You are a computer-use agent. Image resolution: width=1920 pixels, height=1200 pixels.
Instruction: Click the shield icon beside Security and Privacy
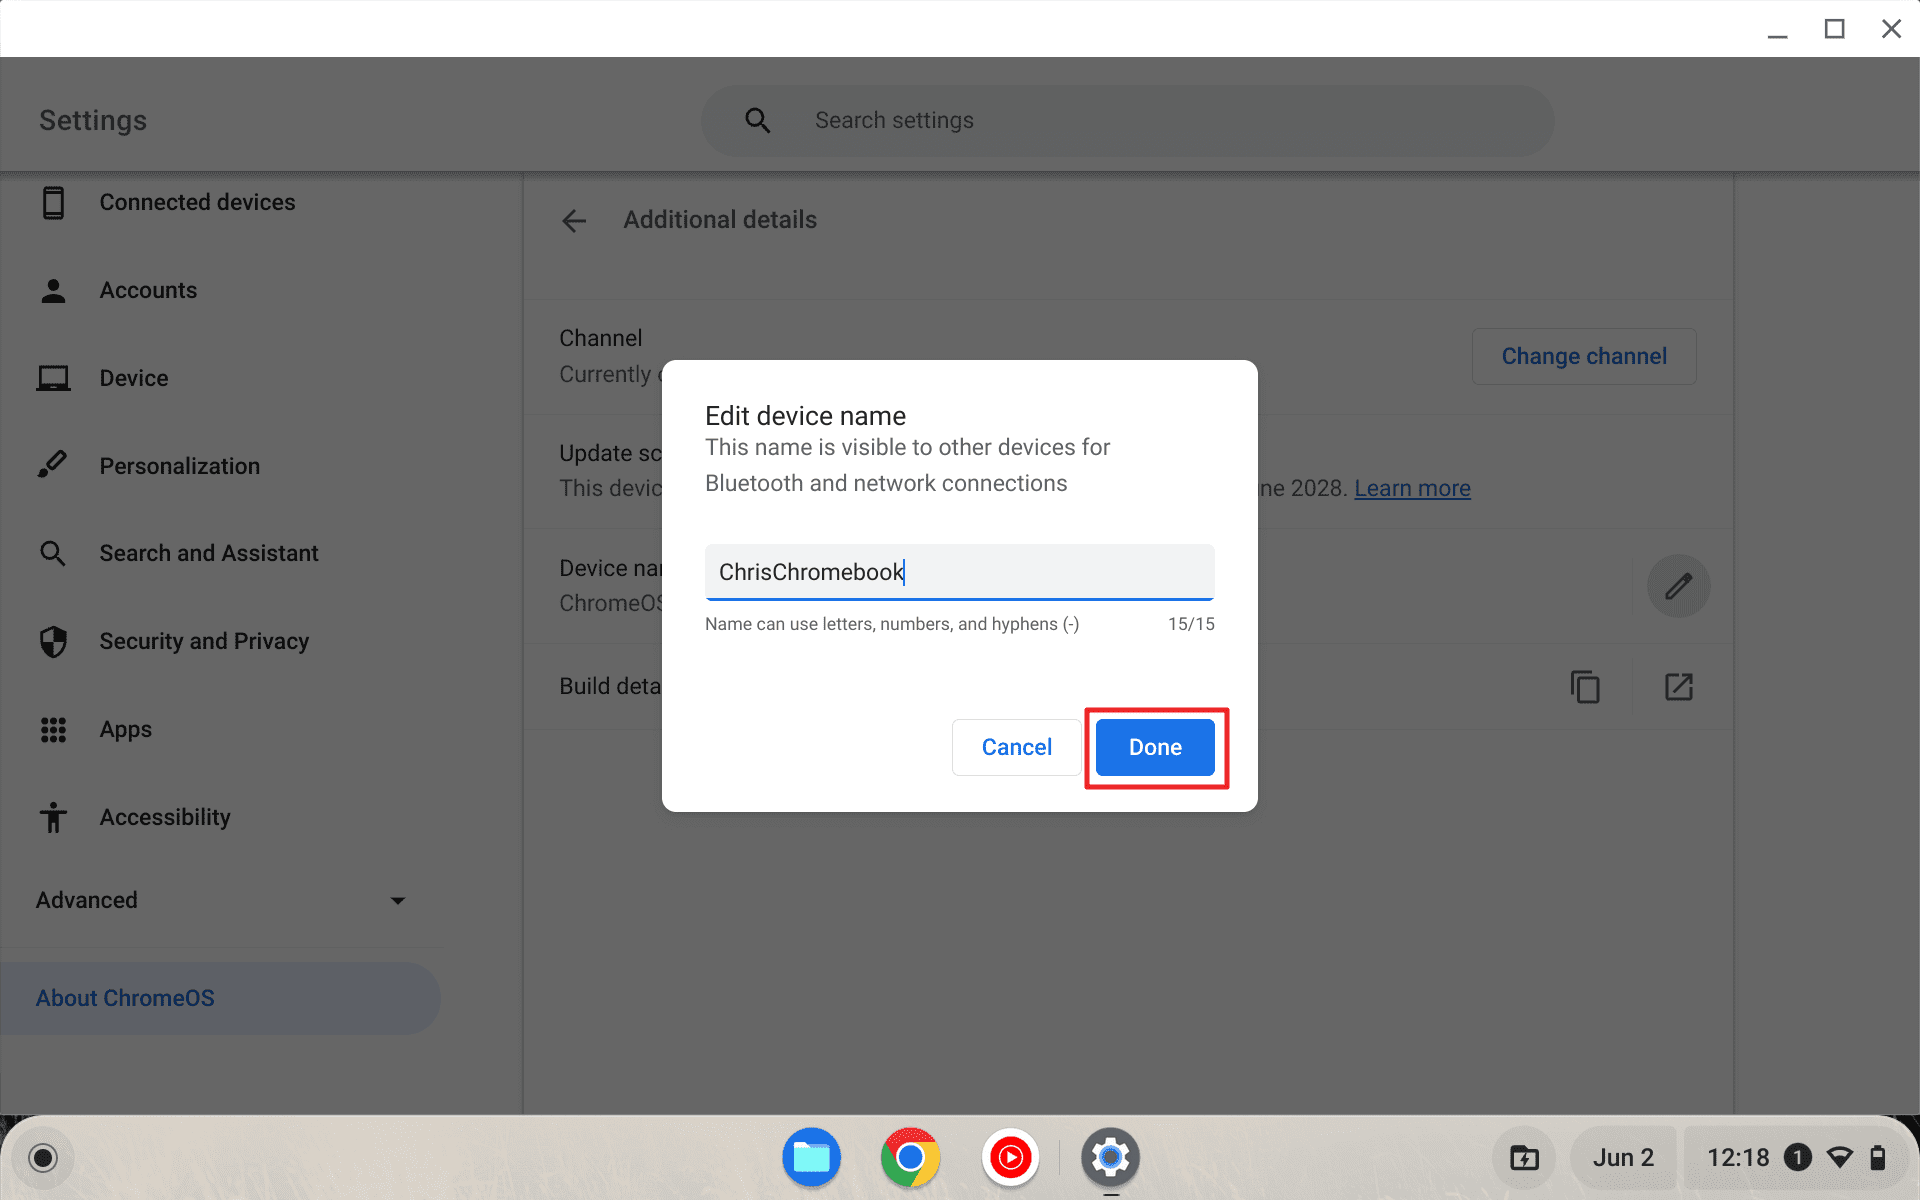[53, 641]
